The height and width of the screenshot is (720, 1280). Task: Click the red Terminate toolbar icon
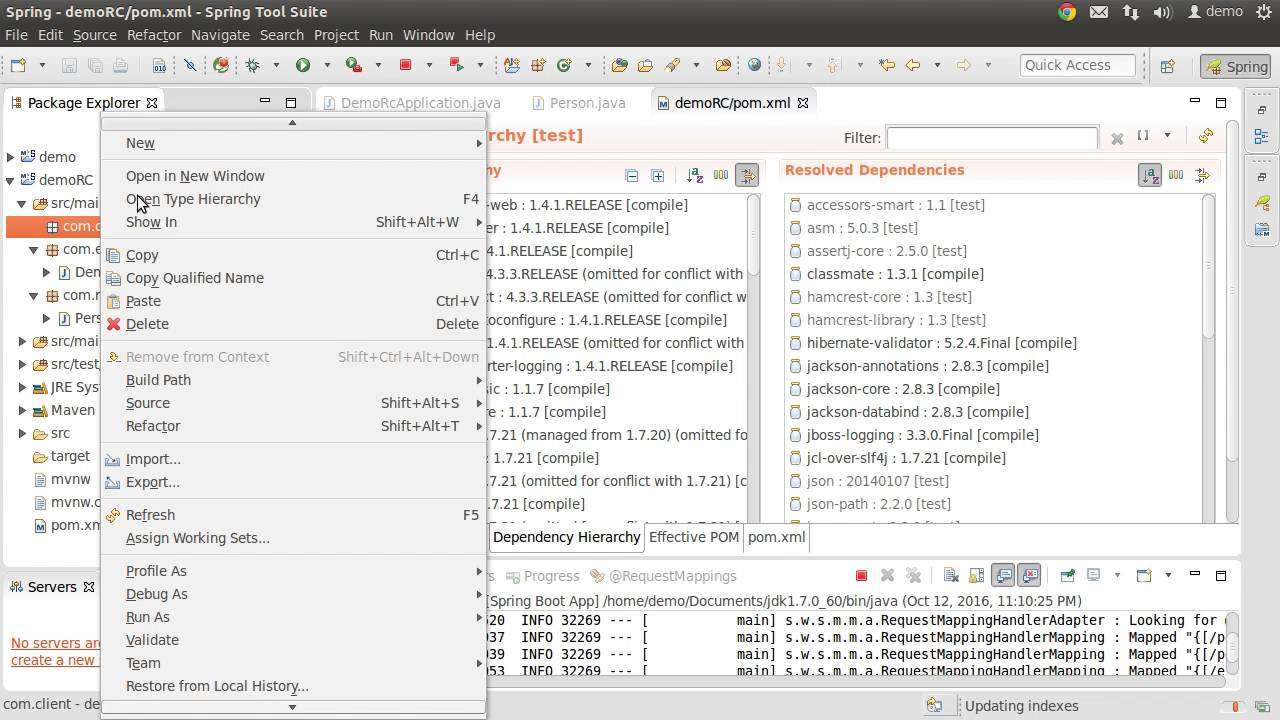tap(405, 65)
